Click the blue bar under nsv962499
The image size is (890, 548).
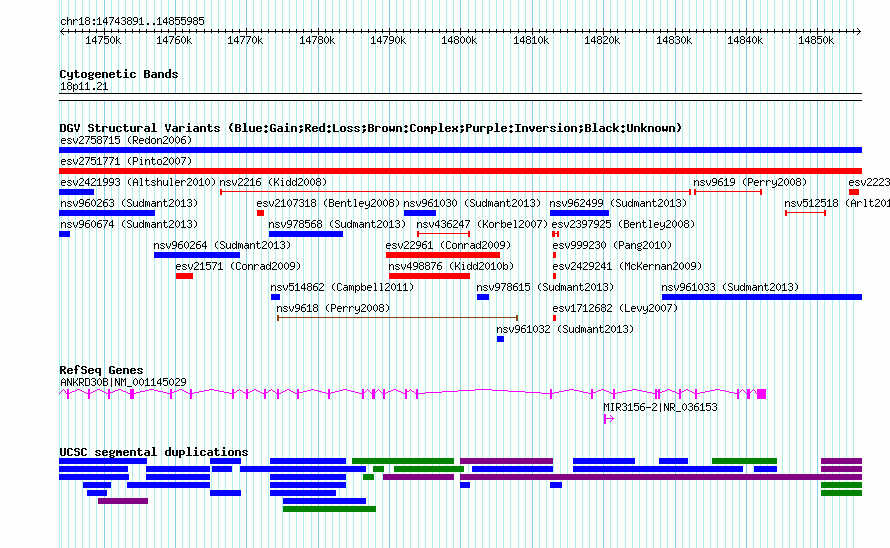pyautogui.click(x=580, y=213)
